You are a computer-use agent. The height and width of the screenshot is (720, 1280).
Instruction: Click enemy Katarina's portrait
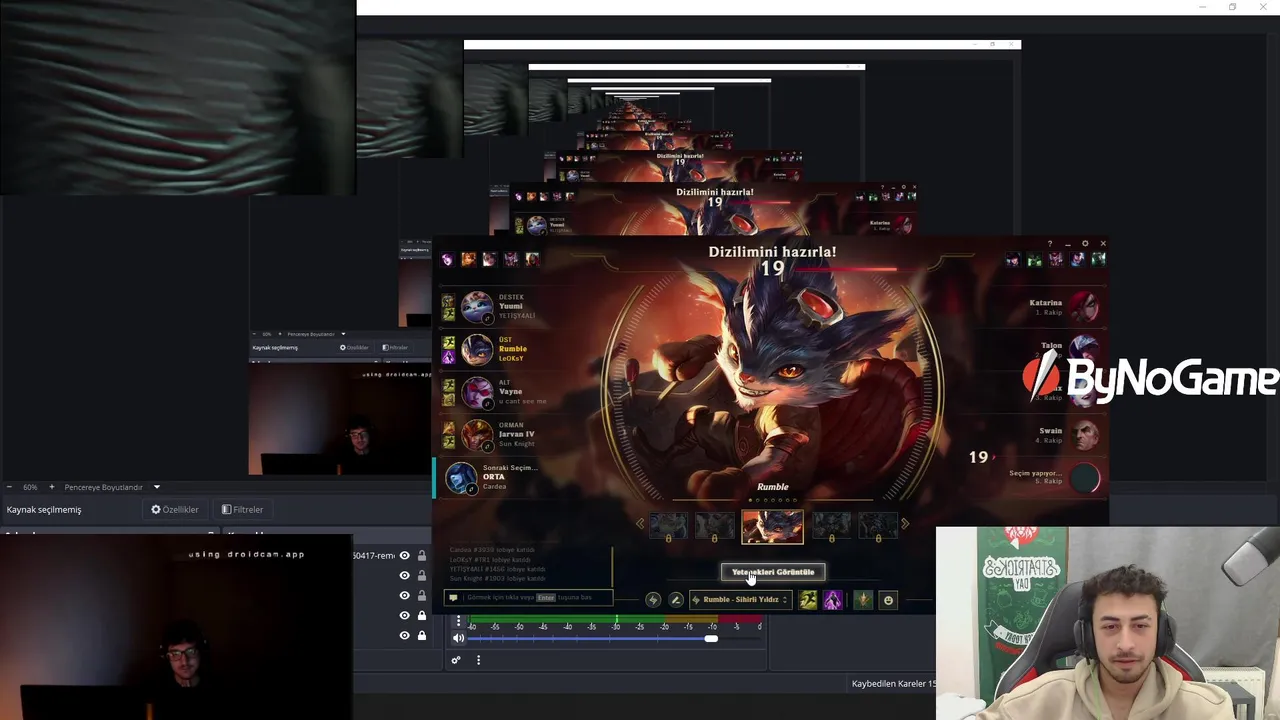point(1084,306)
